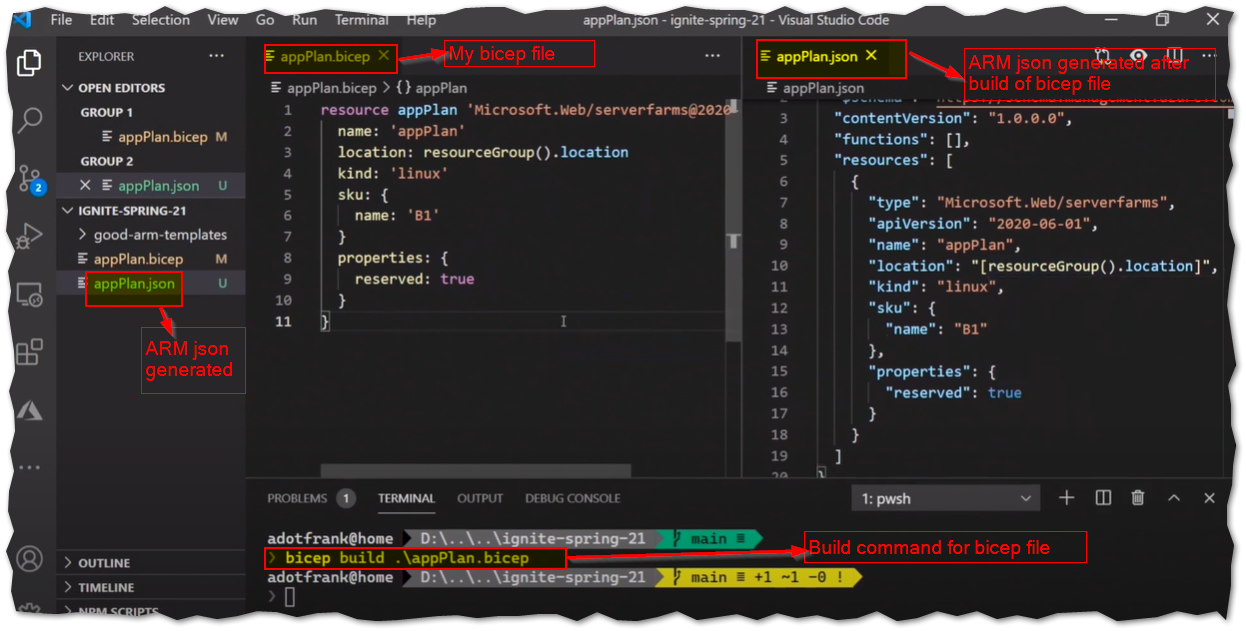
Task: Open the Edit menu
Action: click(101, 20)
